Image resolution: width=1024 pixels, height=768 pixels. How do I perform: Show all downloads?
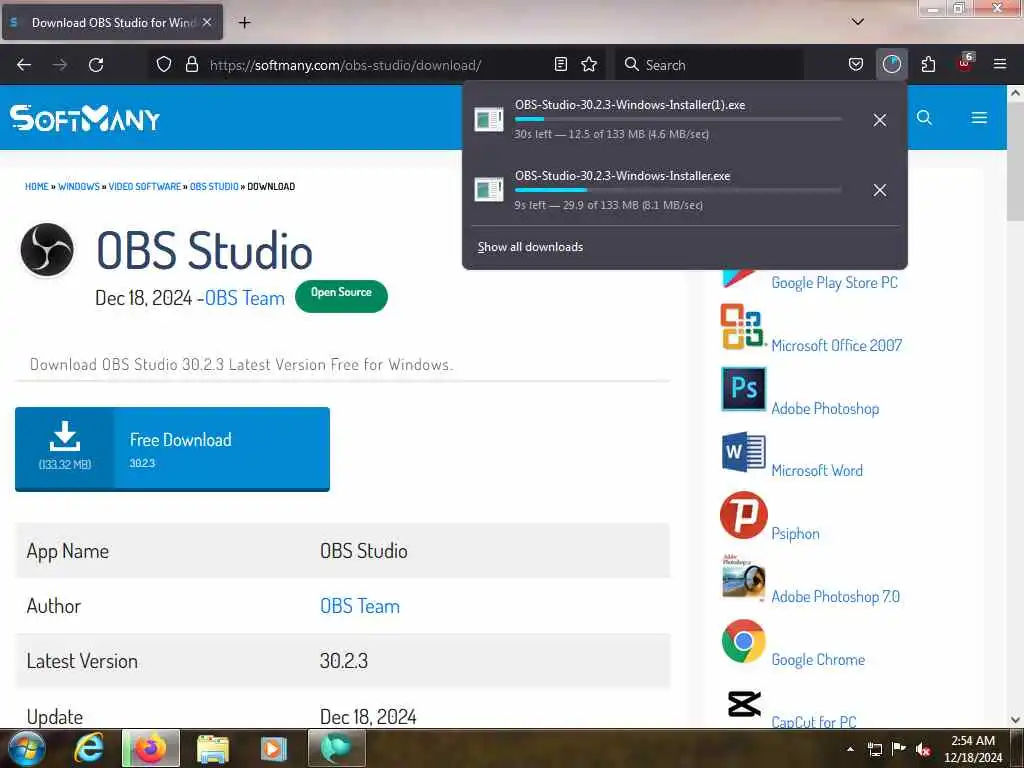click(530, 247)
